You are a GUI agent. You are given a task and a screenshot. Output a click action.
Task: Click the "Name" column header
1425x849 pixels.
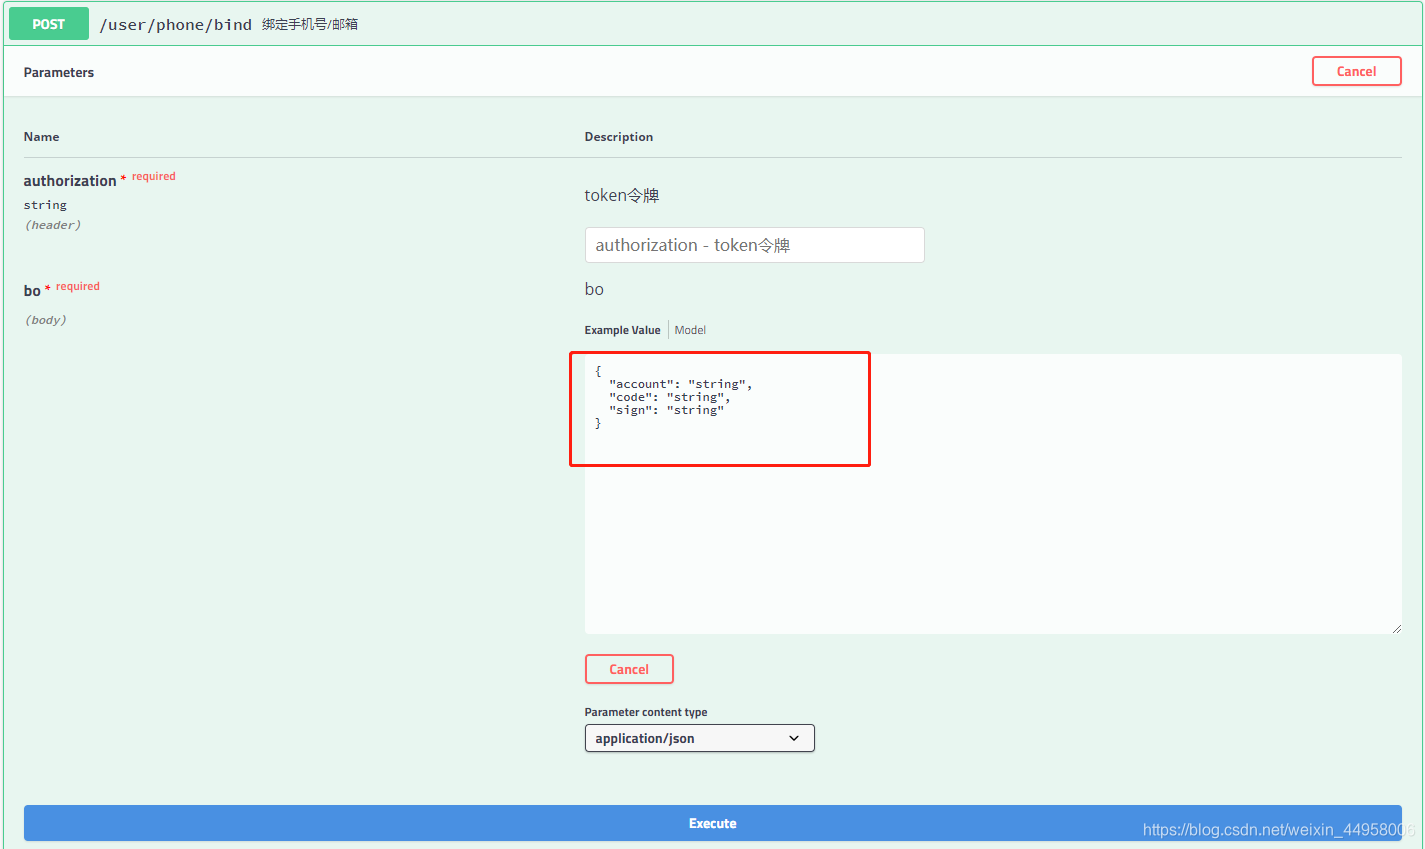(x=42, y=137)
